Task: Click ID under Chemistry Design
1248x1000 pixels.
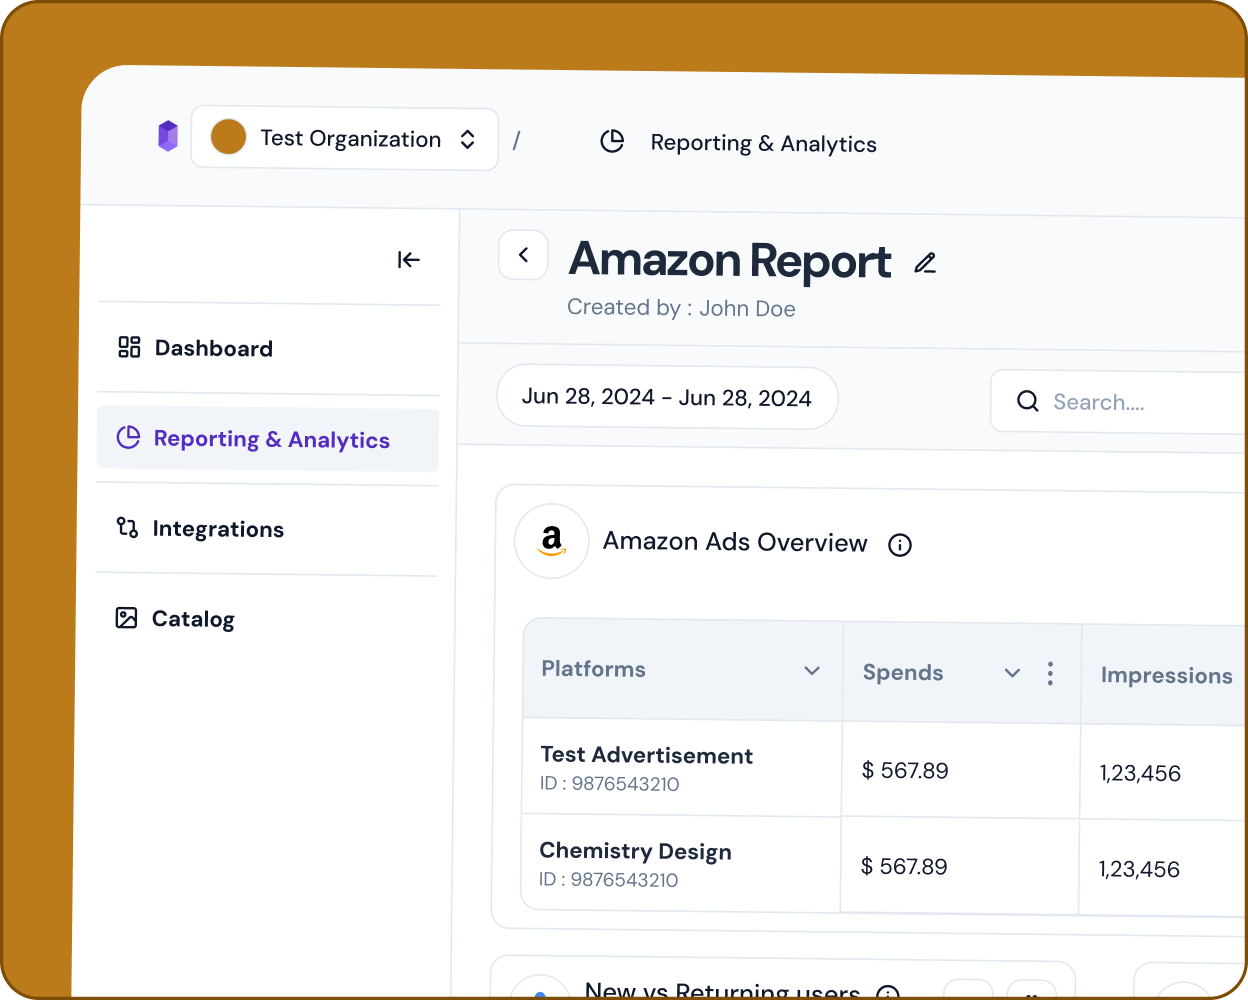Action: pos(608,880)
